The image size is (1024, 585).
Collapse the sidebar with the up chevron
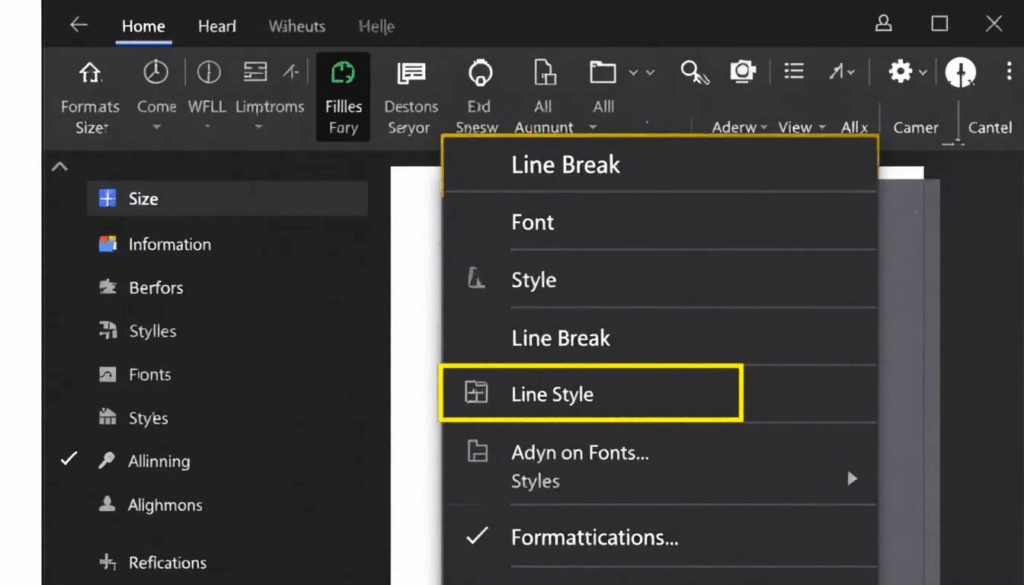[x=59, y=166]
